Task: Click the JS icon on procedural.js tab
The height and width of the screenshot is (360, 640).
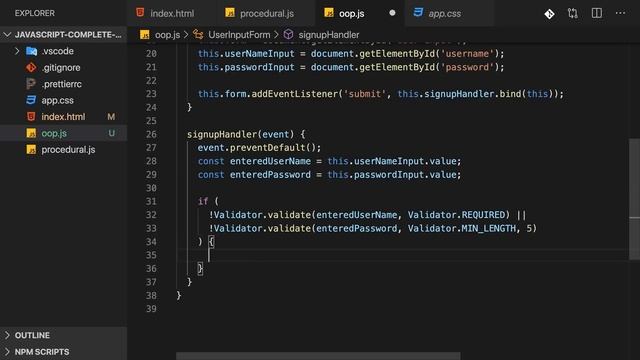Action: point(230,13)
